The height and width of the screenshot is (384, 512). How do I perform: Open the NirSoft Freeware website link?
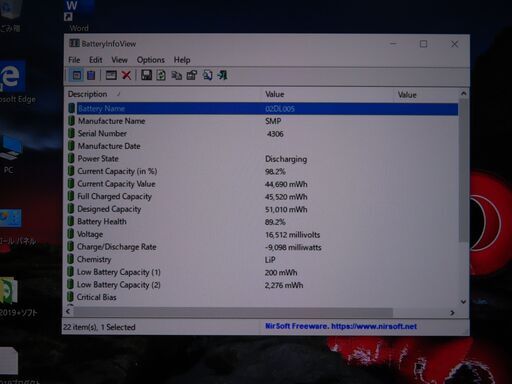tap(341, 326)
